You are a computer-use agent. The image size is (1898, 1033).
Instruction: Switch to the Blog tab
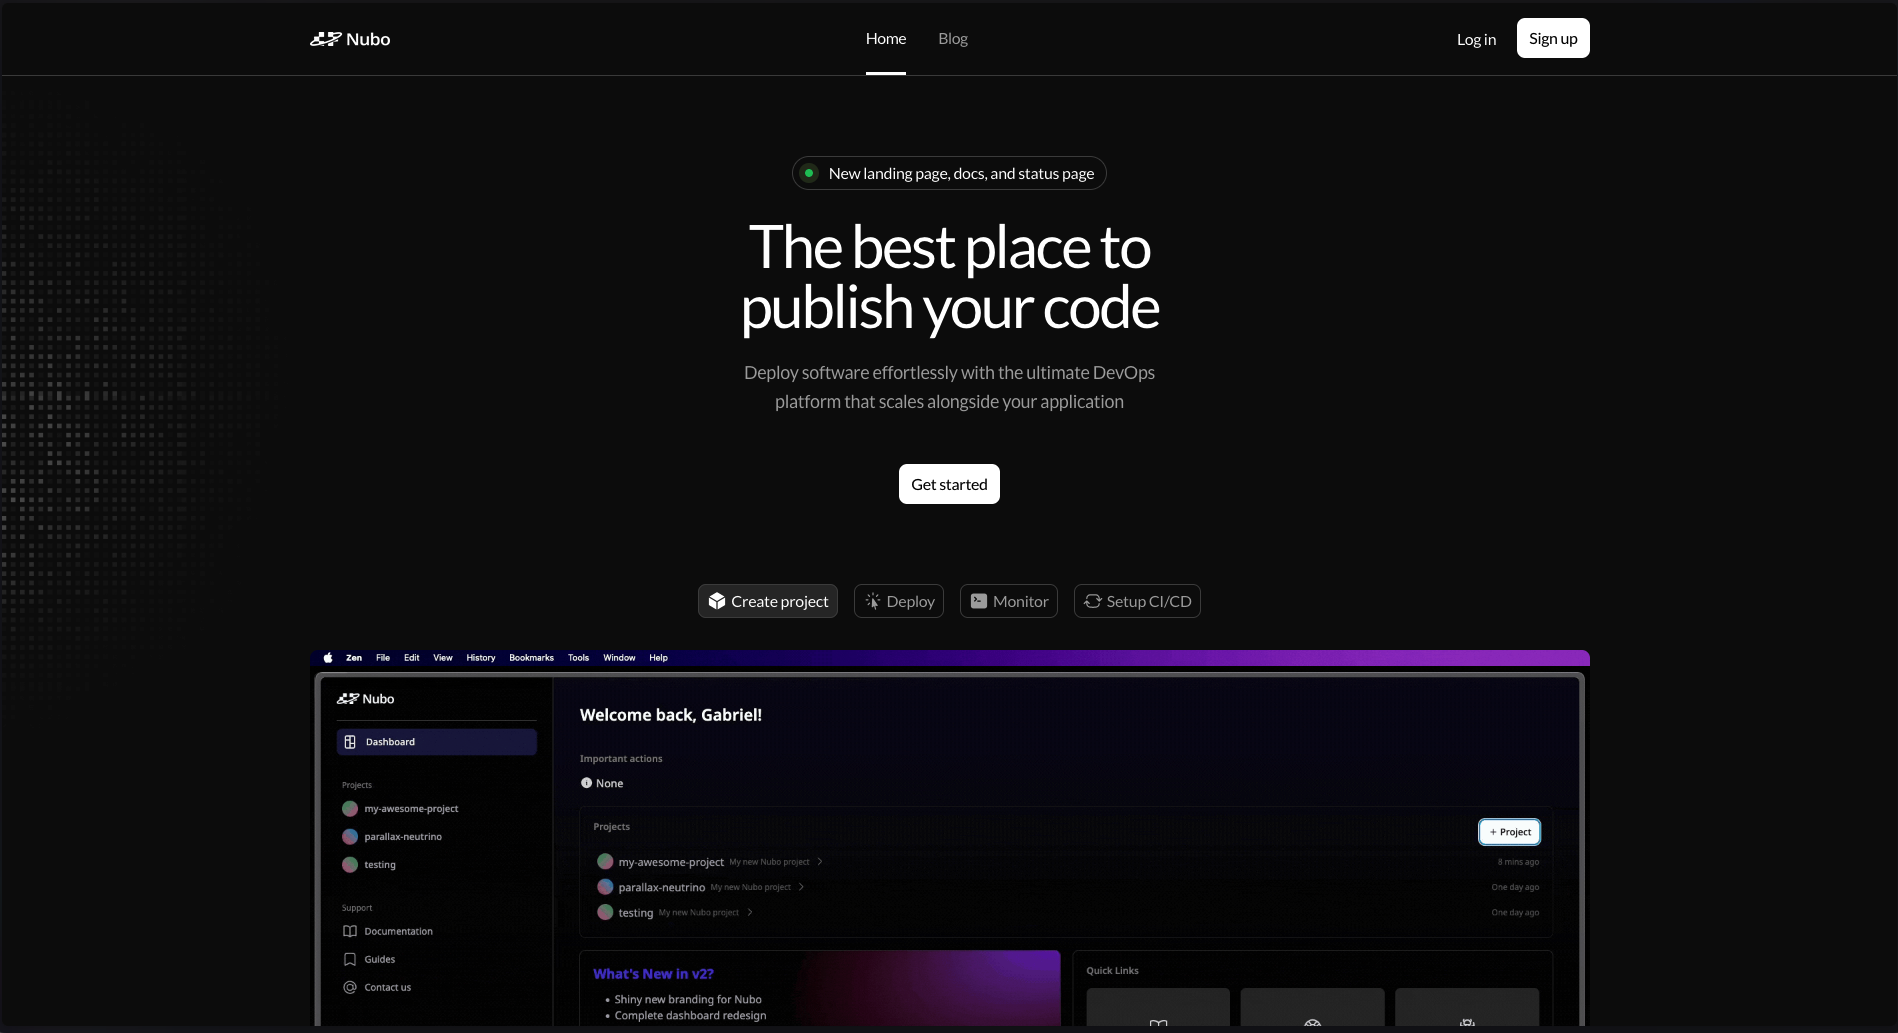click(x=952, y=38)
